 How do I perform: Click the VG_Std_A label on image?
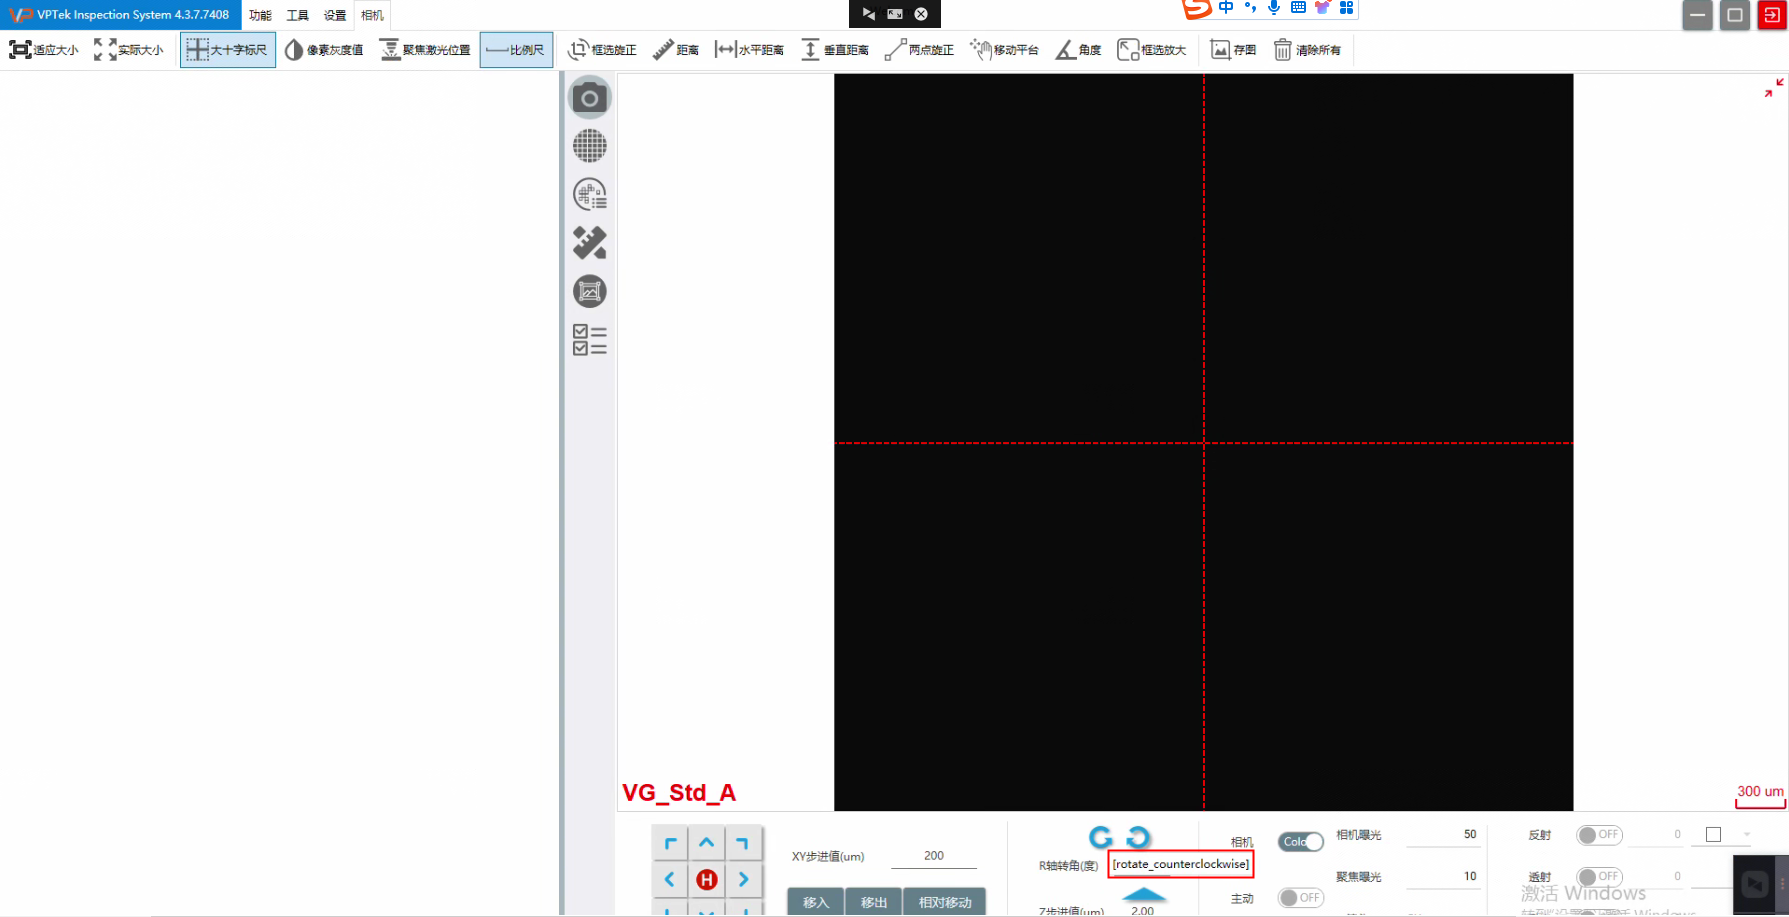tap(679, 793)
